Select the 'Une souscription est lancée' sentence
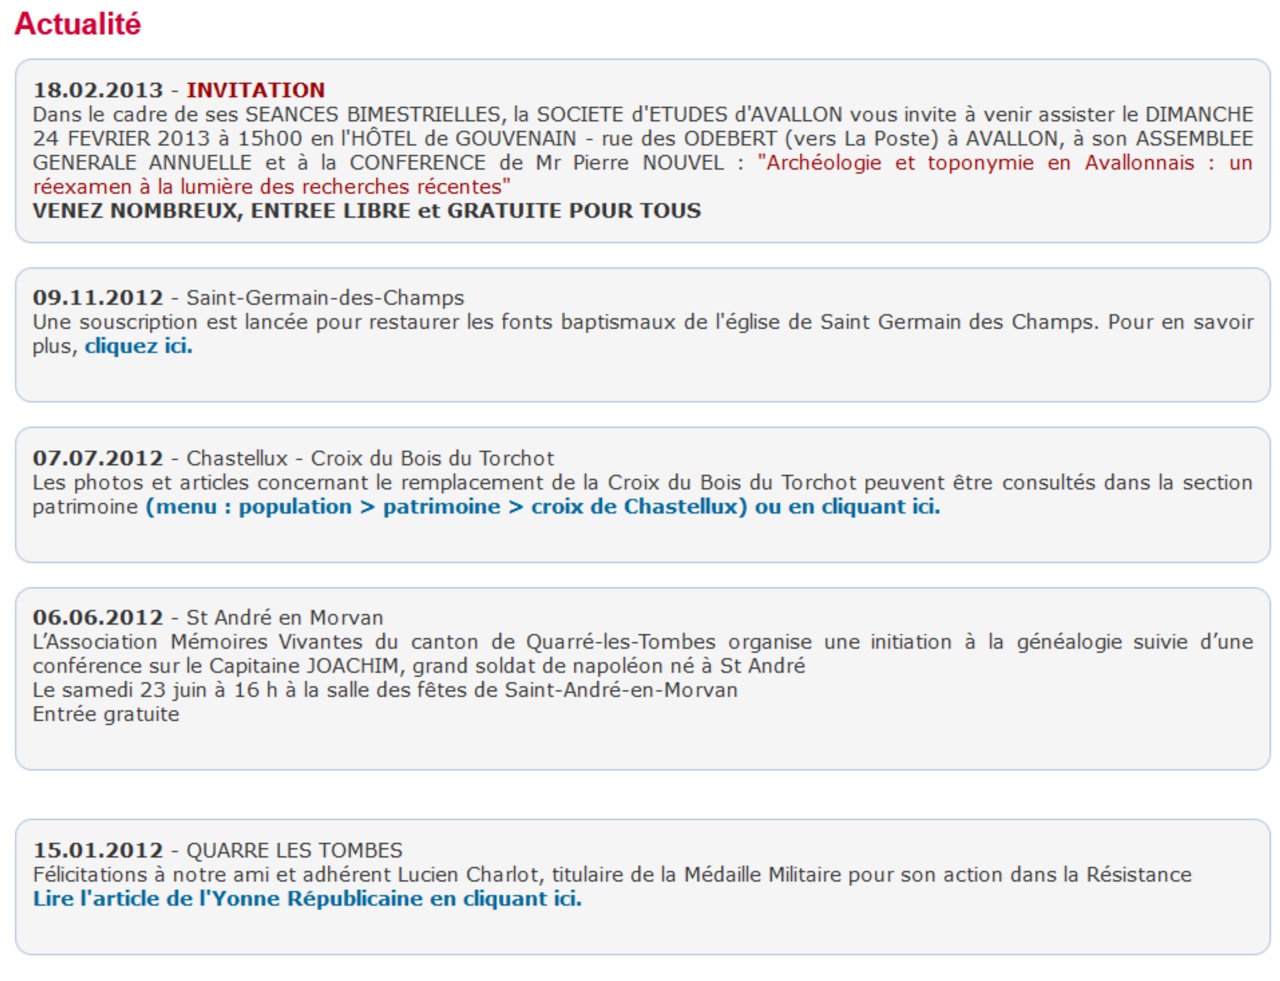The width and height of the screenshot is (1280, 981). pyautogui.click(x=642, y=334)
